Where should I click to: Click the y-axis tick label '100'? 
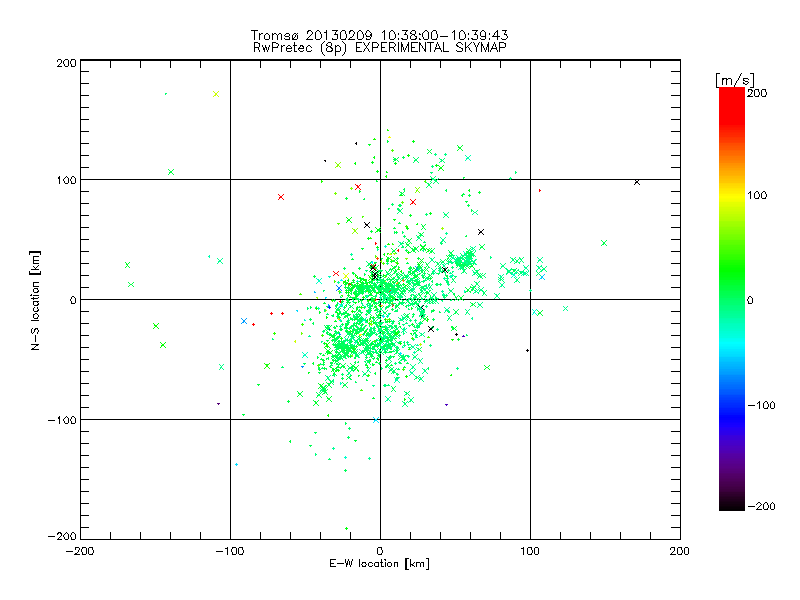(x=66, y=181)
